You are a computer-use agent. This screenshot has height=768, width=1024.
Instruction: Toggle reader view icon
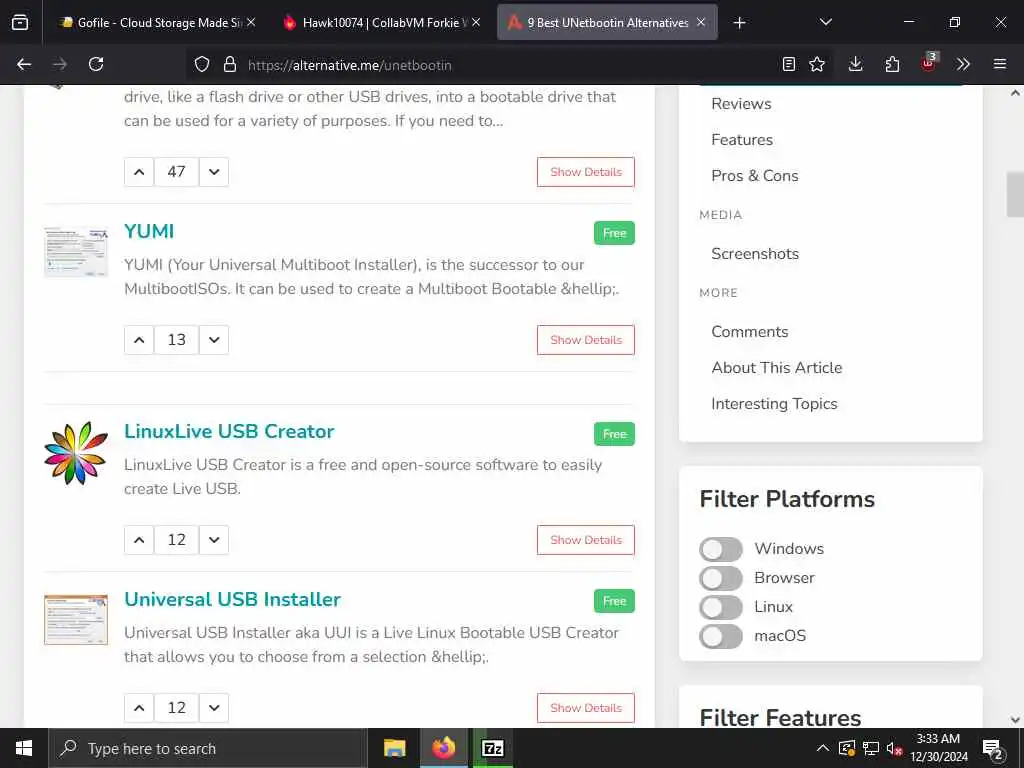(789, 64)
